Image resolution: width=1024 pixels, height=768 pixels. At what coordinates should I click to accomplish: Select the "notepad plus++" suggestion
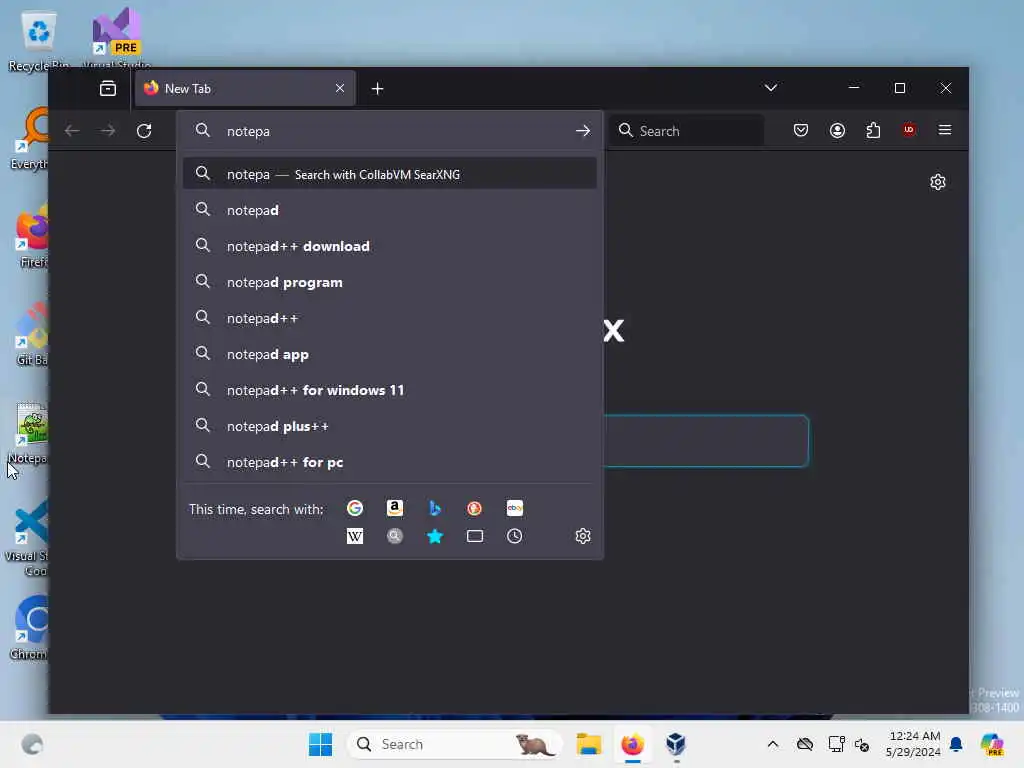point(390,426)
